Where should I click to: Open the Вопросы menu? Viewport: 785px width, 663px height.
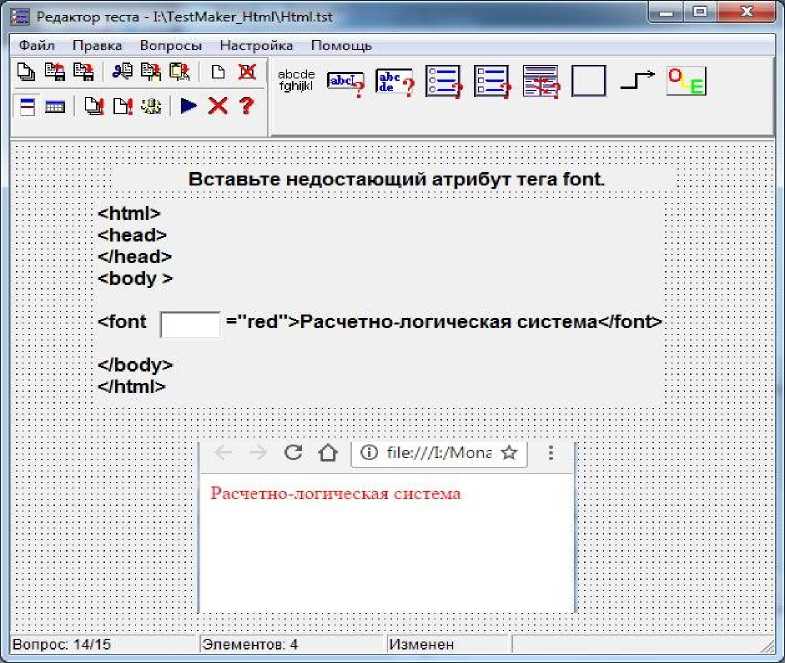click(171, 46)
